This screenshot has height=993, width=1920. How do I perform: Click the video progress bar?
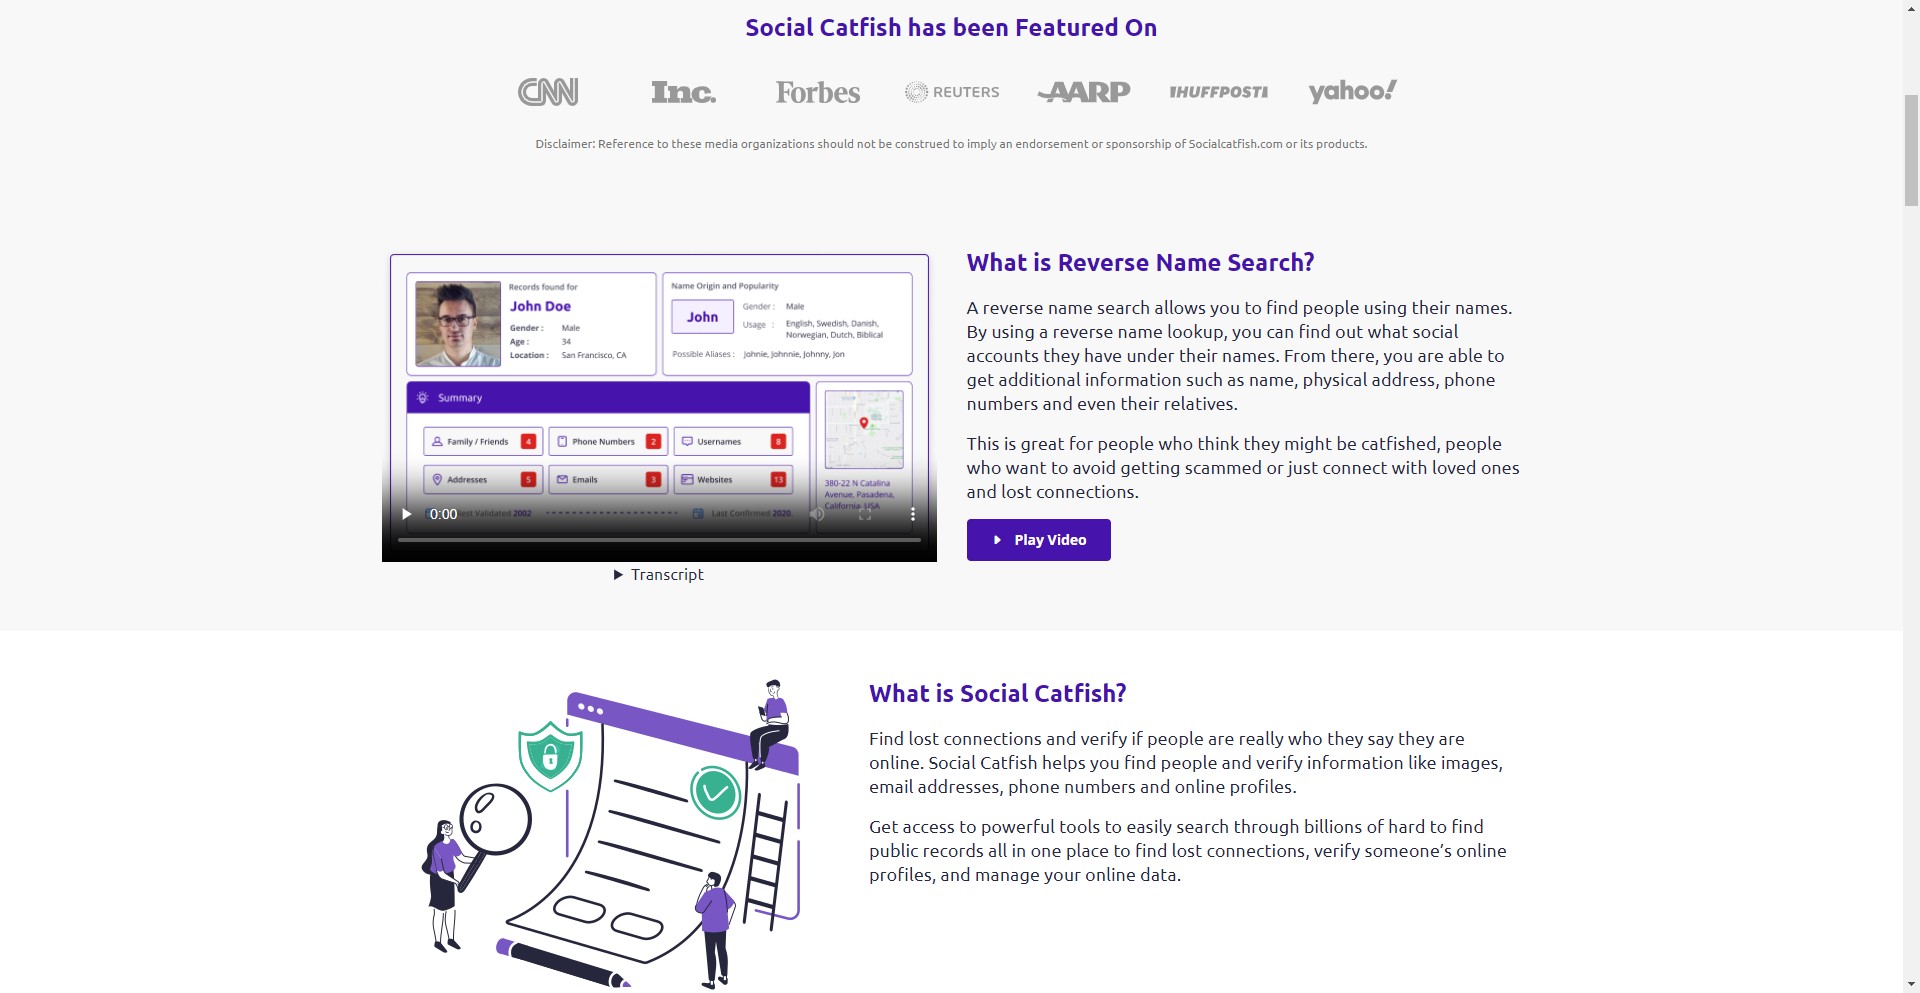tap(659, 540)
